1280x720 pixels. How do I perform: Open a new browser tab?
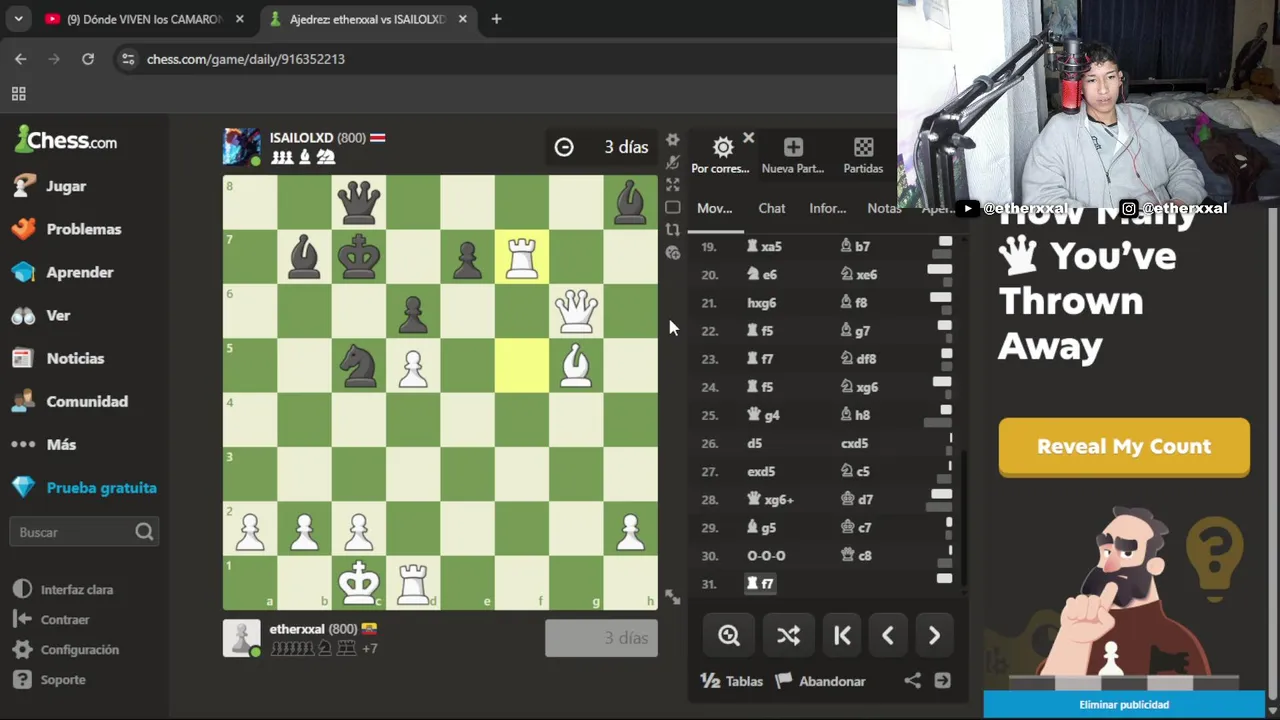click(496, 19)
